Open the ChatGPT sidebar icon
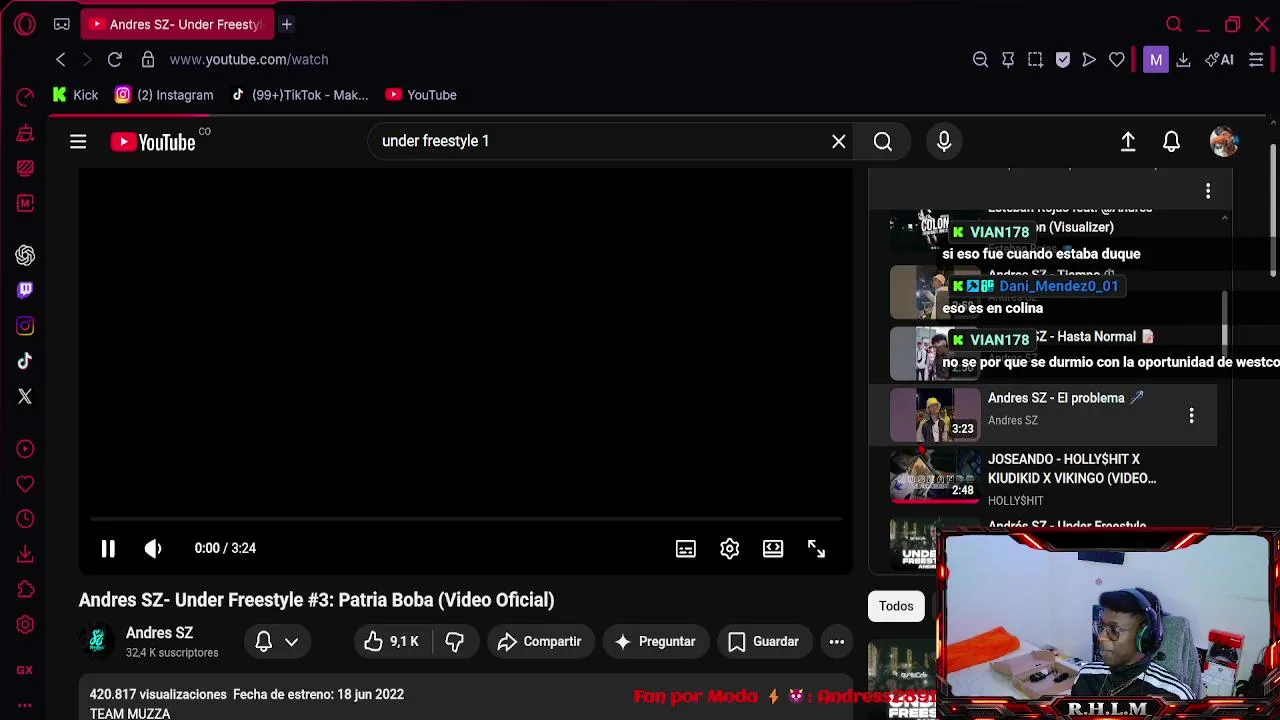This screenshot has width=1280, height=720. [x=25, y=256]
